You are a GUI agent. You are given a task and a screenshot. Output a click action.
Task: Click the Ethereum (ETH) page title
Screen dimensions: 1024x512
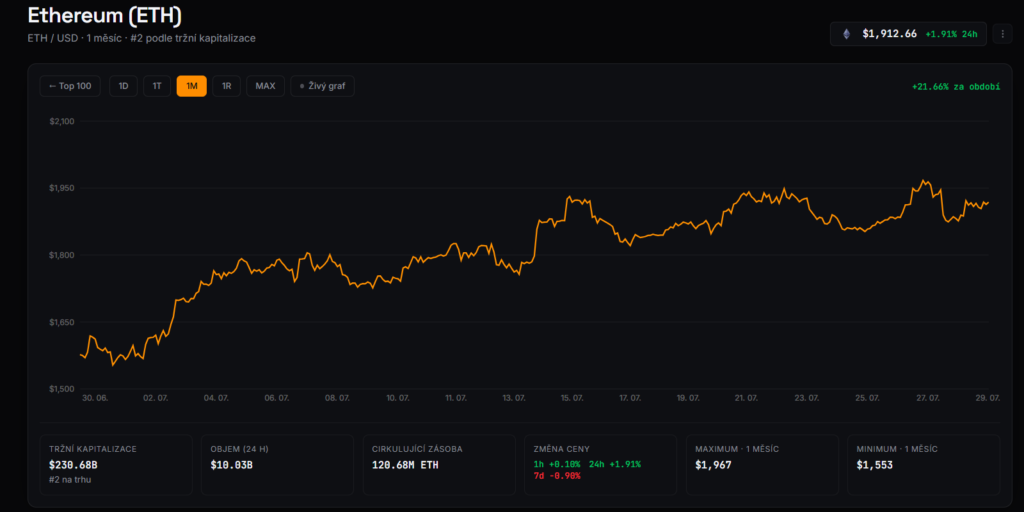(105, 15)
